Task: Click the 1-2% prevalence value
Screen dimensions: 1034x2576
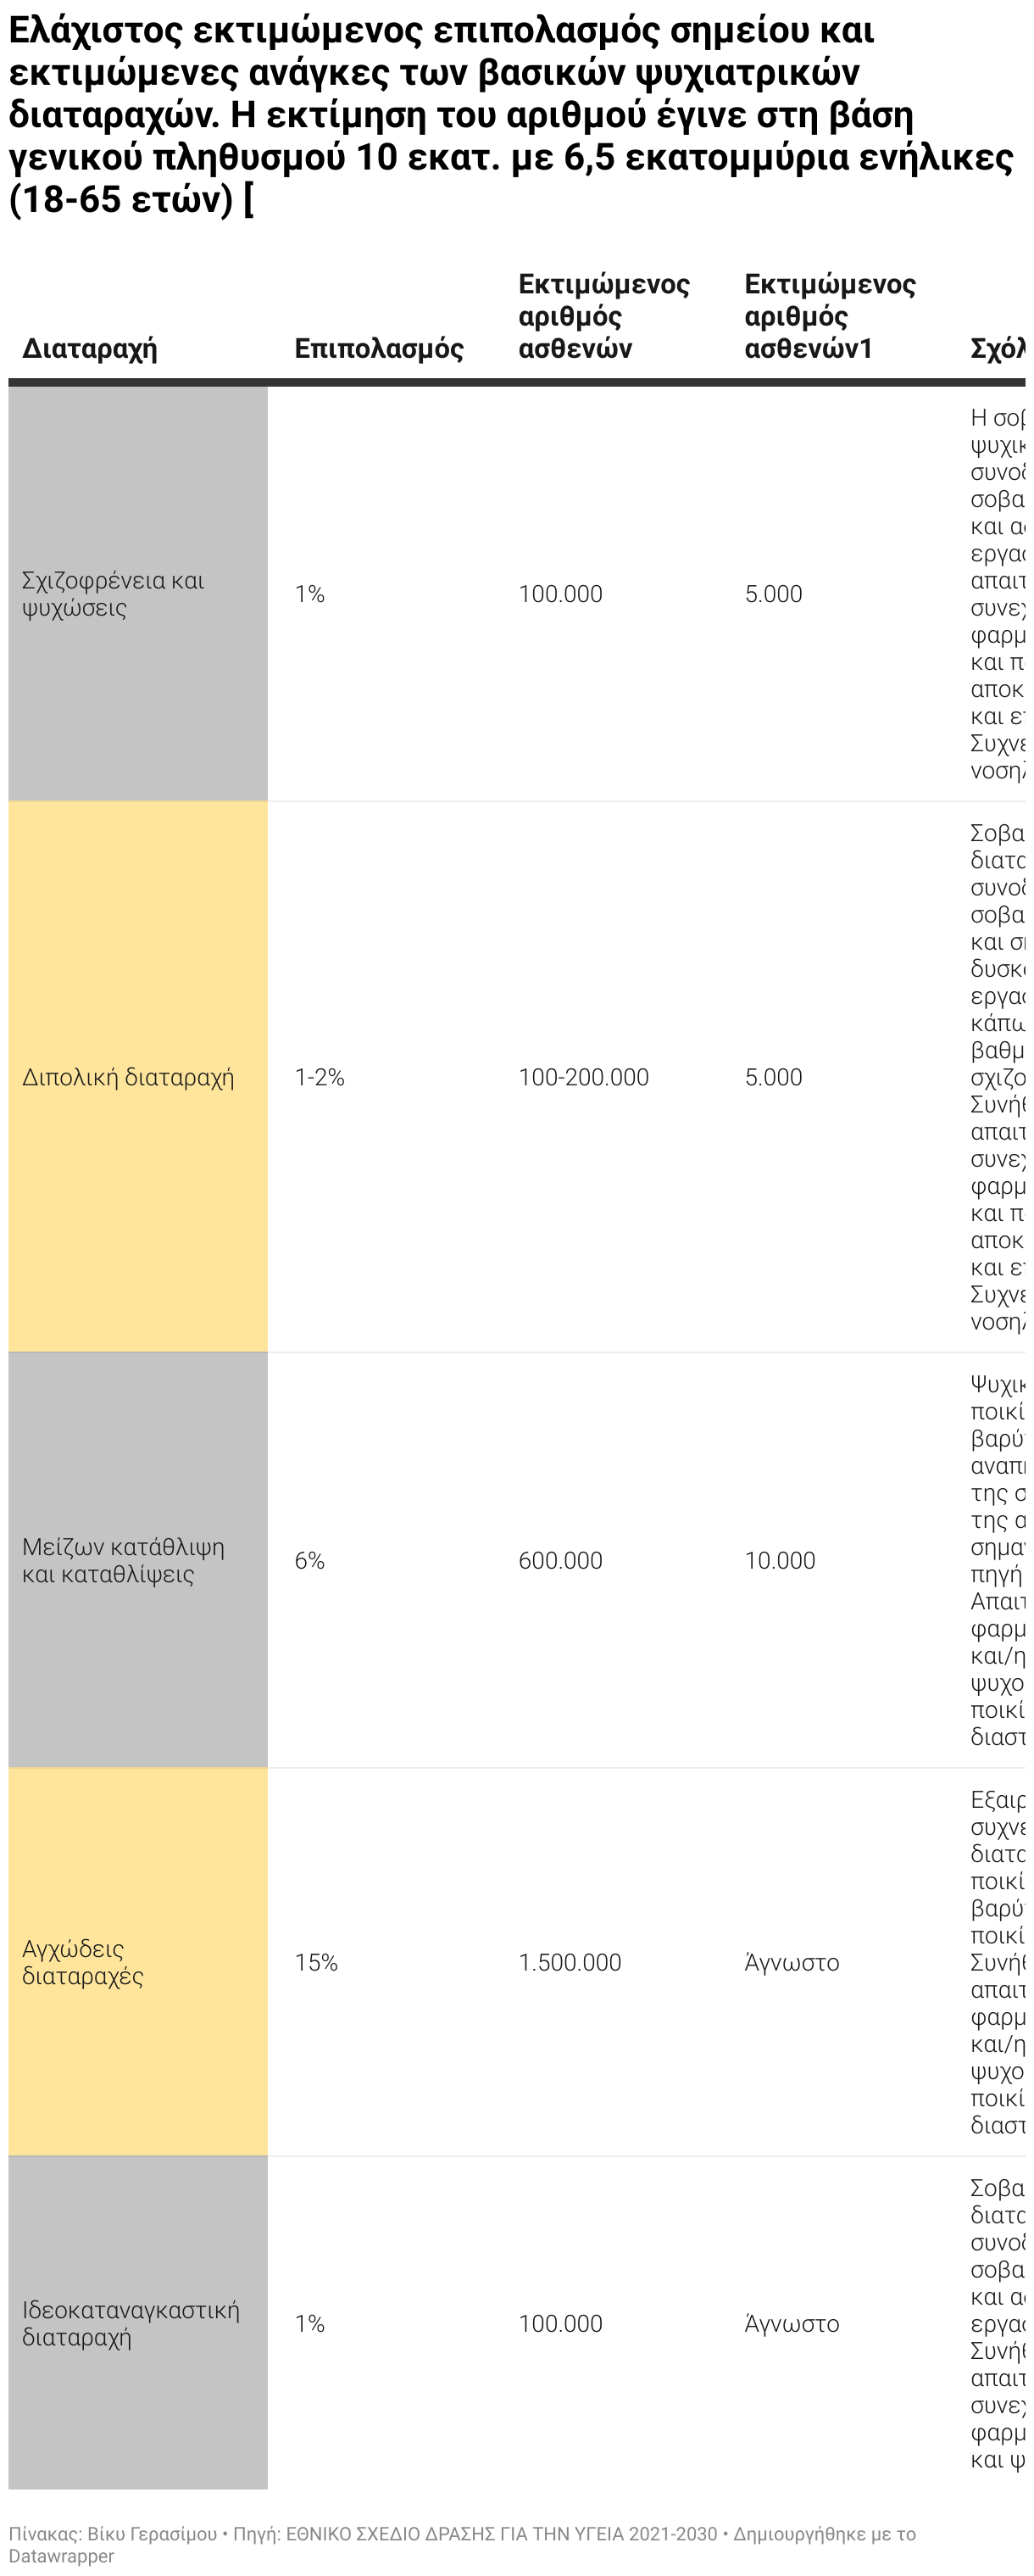Action: pos(319,1077)
